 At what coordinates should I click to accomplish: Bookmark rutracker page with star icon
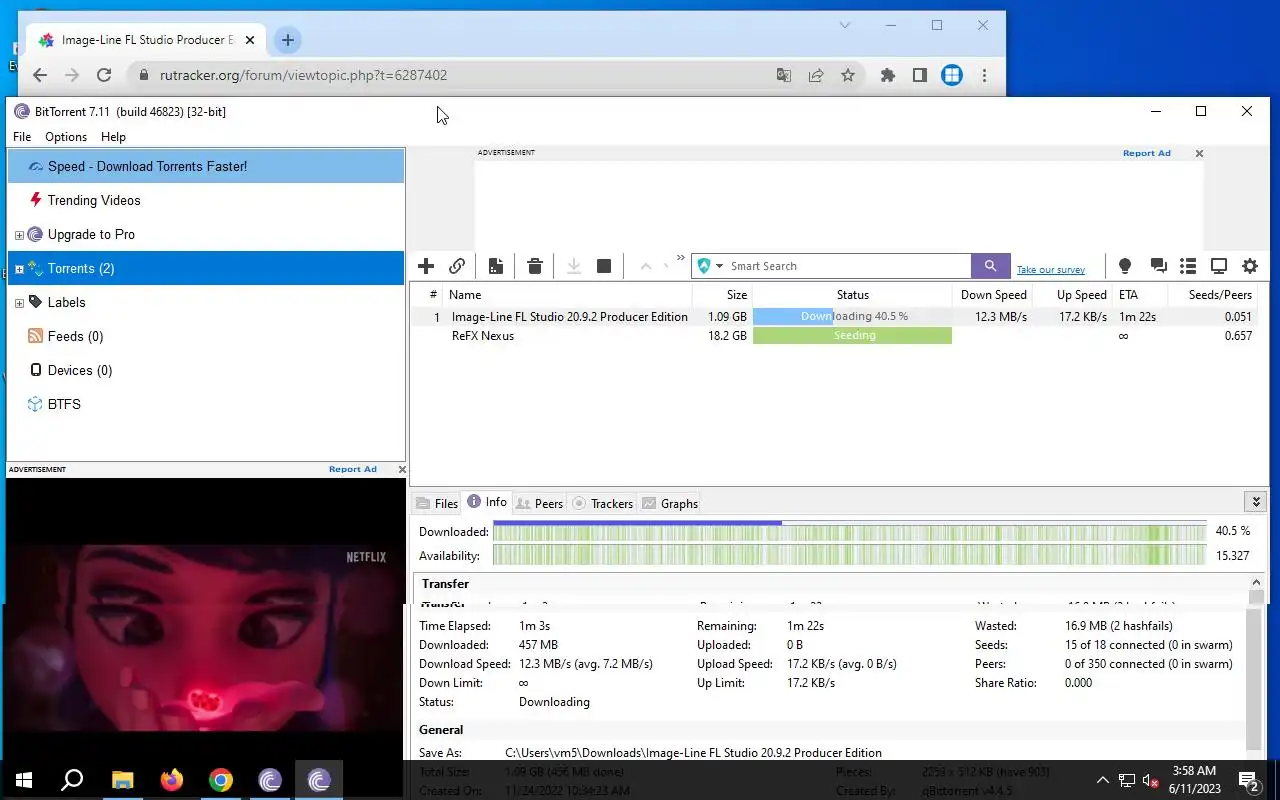(848, 75)
